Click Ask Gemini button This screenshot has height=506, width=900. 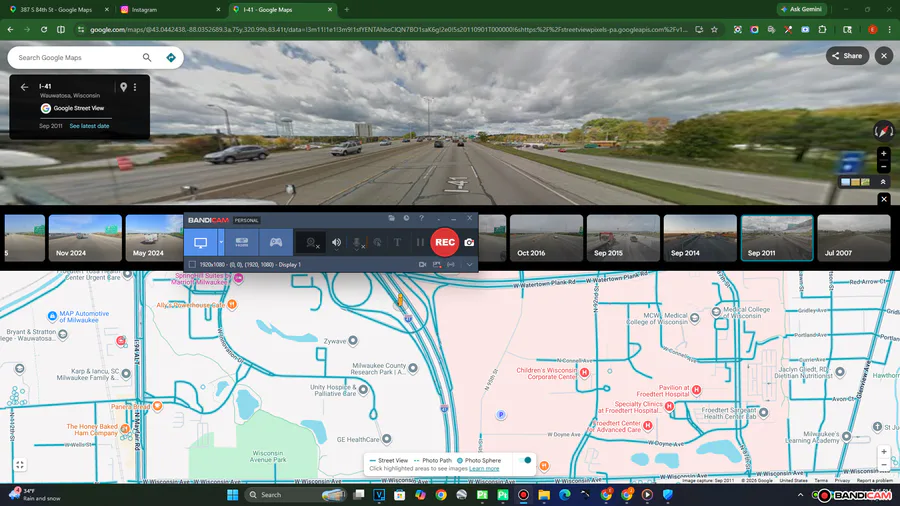click(801, 9)
